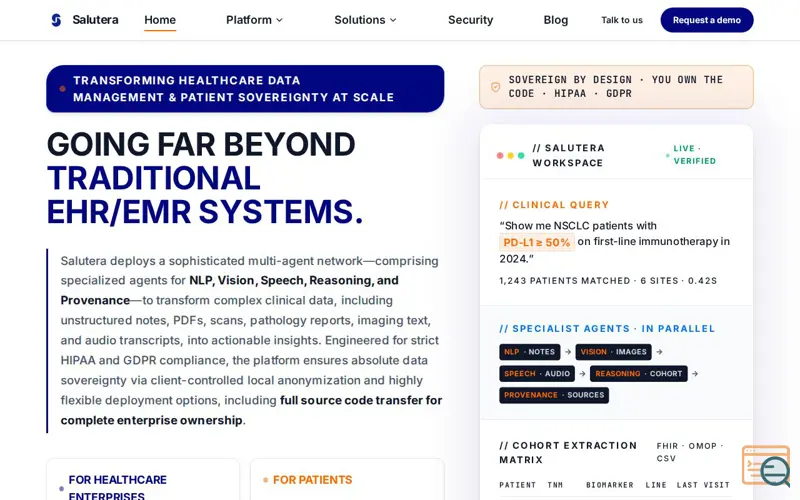Click the Salutera logo icon
The image size is (800, 500).
coord(56,20)
